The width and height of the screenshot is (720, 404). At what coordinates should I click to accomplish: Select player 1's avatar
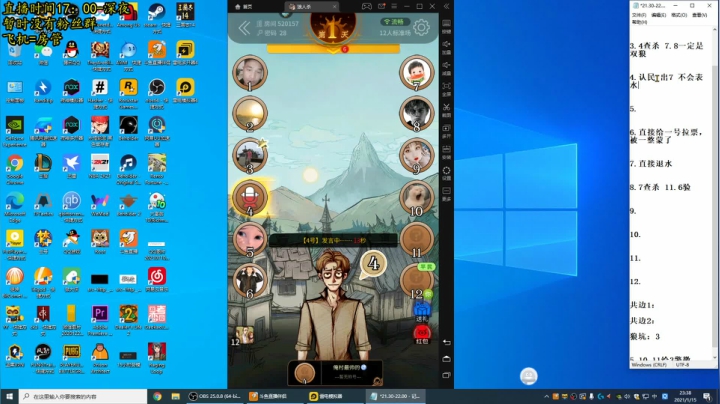click(x=250, y=73)
